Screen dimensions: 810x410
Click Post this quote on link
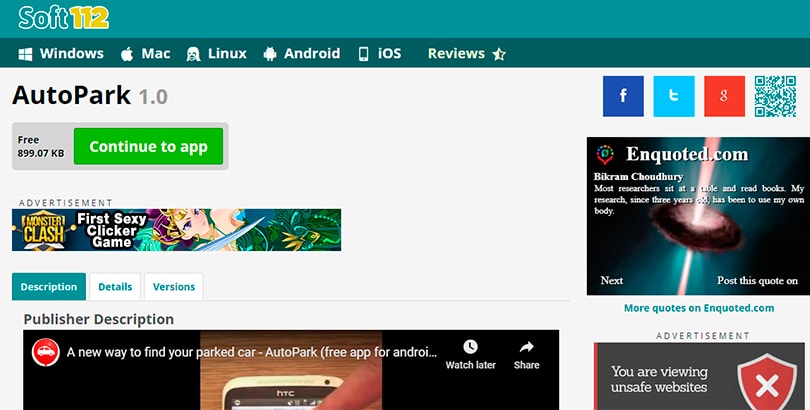[x=757, y=280]
